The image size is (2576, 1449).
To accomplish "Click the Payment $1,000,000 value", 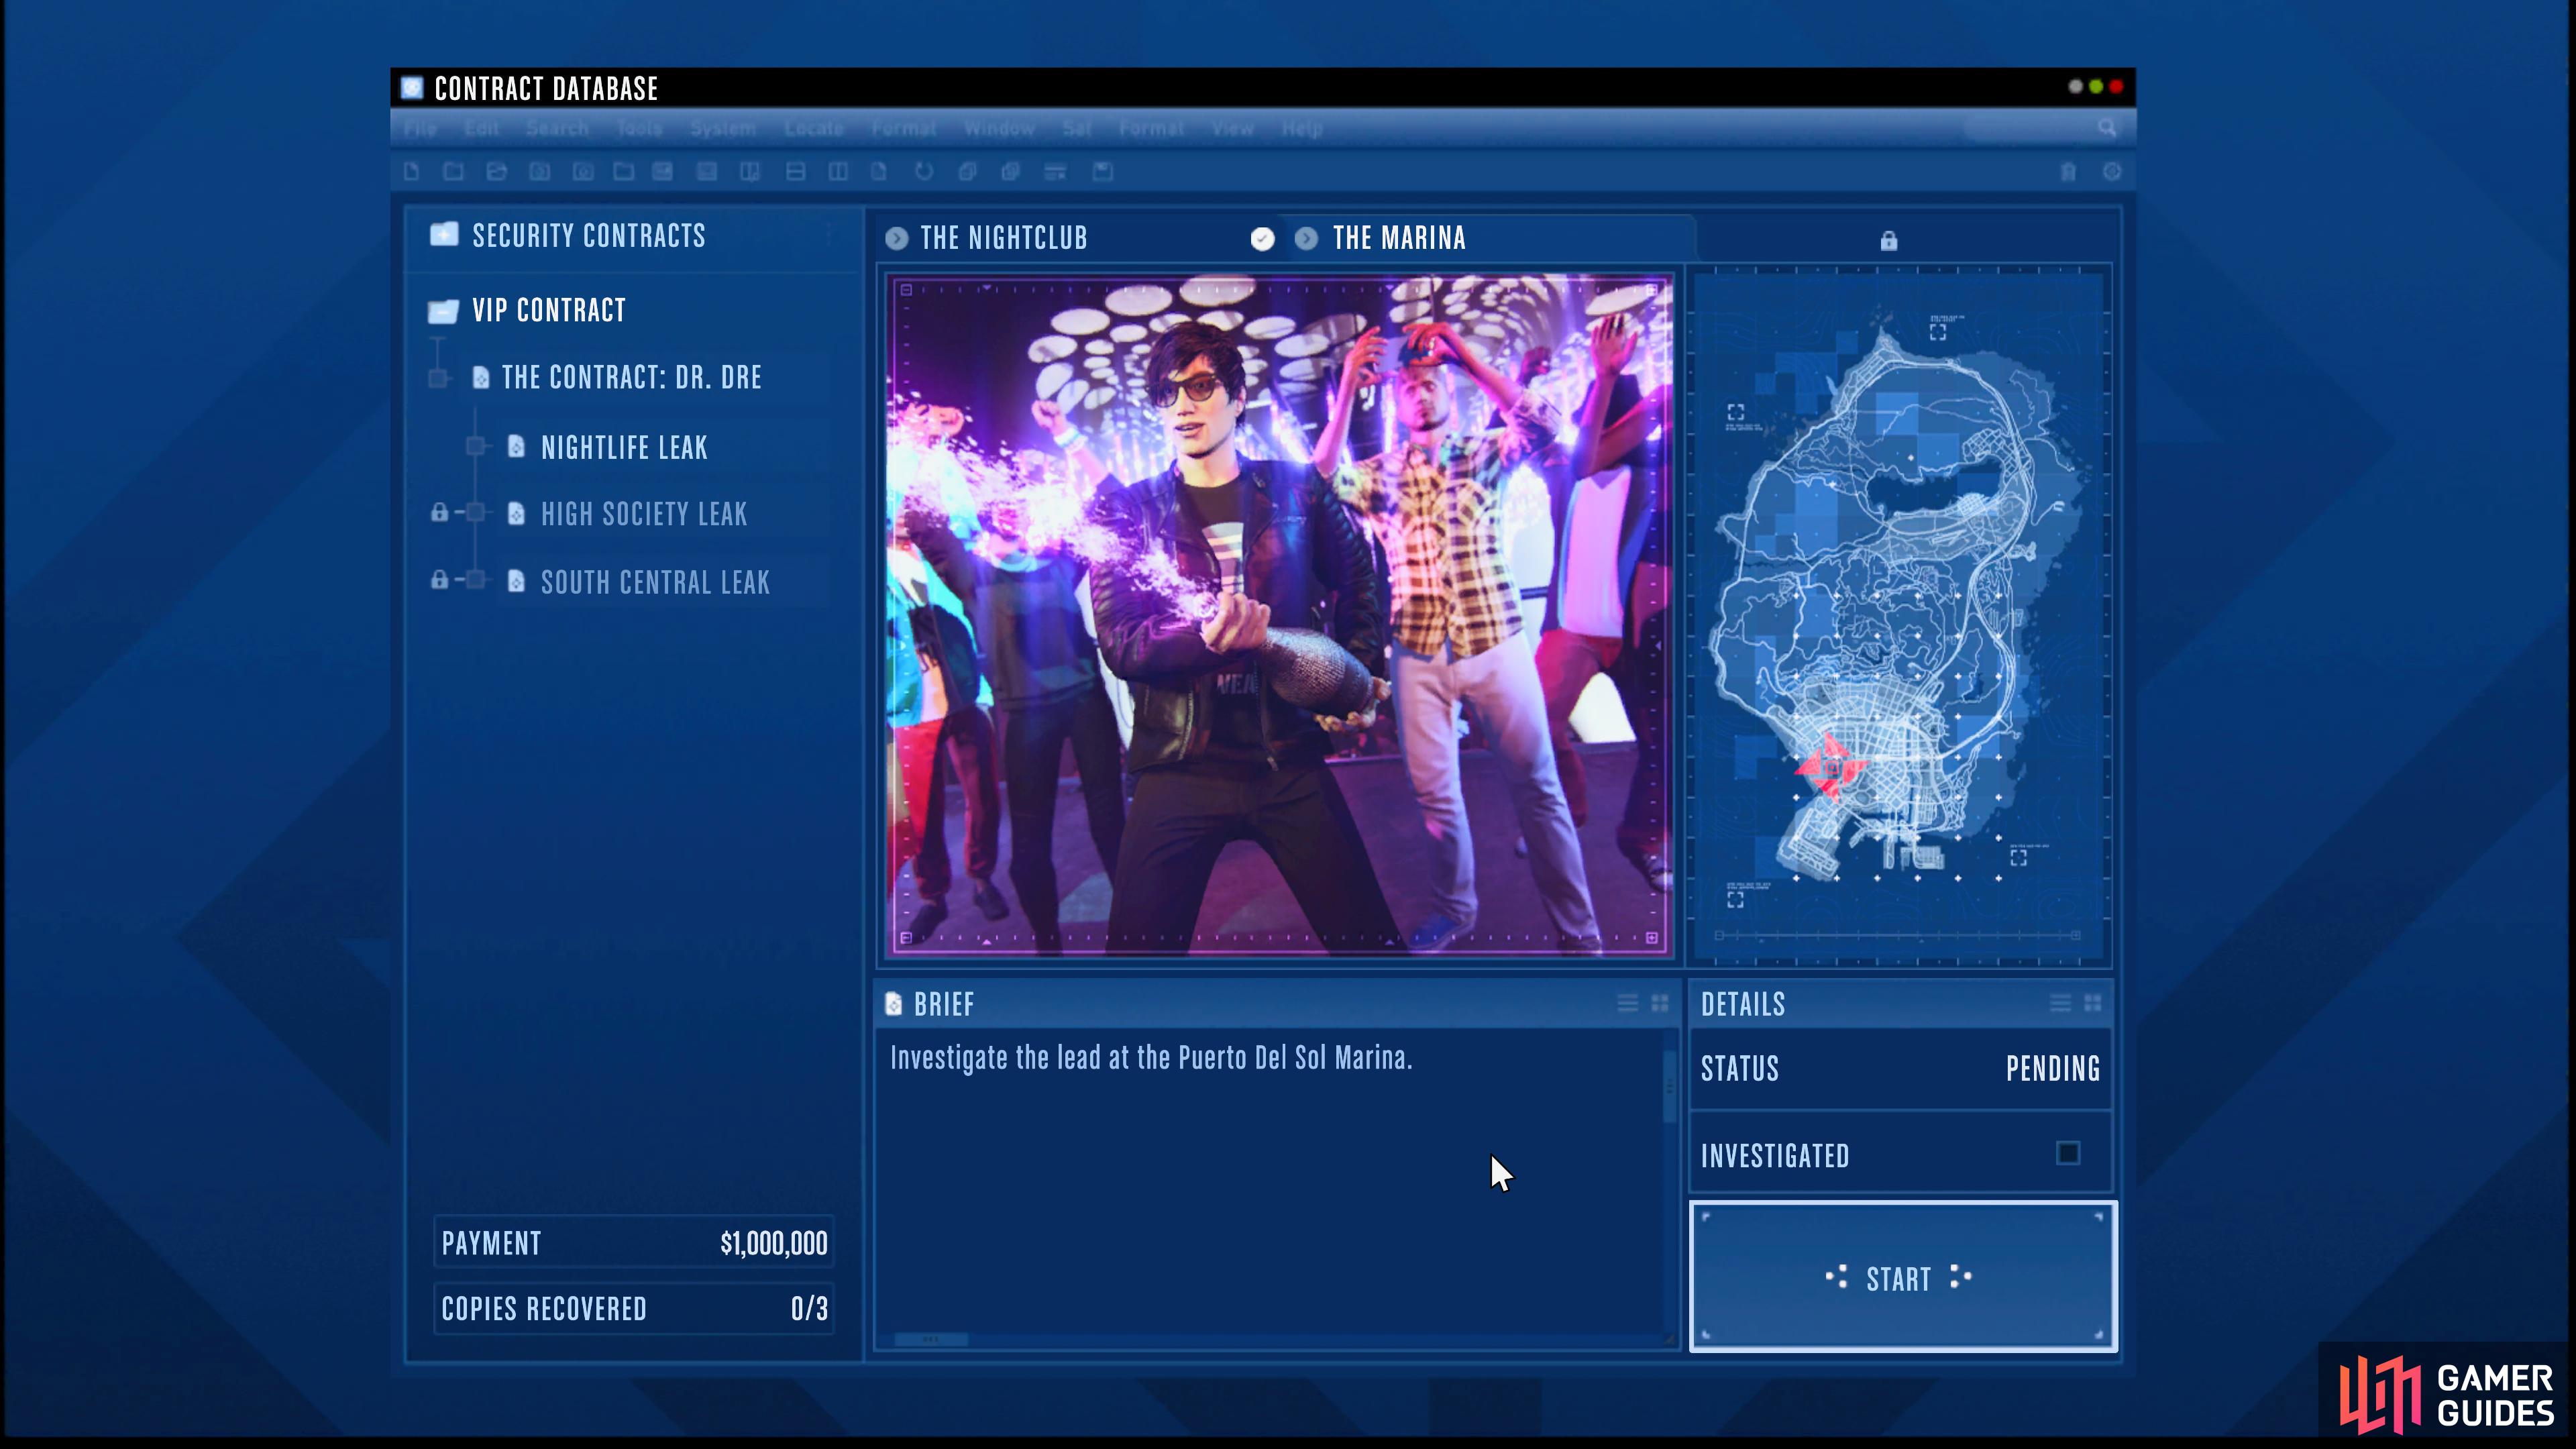I will (x=773, y=1243).
